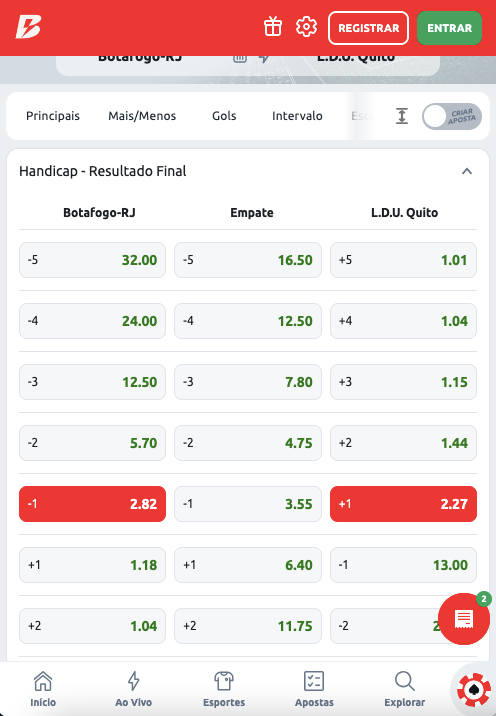Switch to Mais/Menos tab
This screenshot has height=716, width=496.
[142, 116]
